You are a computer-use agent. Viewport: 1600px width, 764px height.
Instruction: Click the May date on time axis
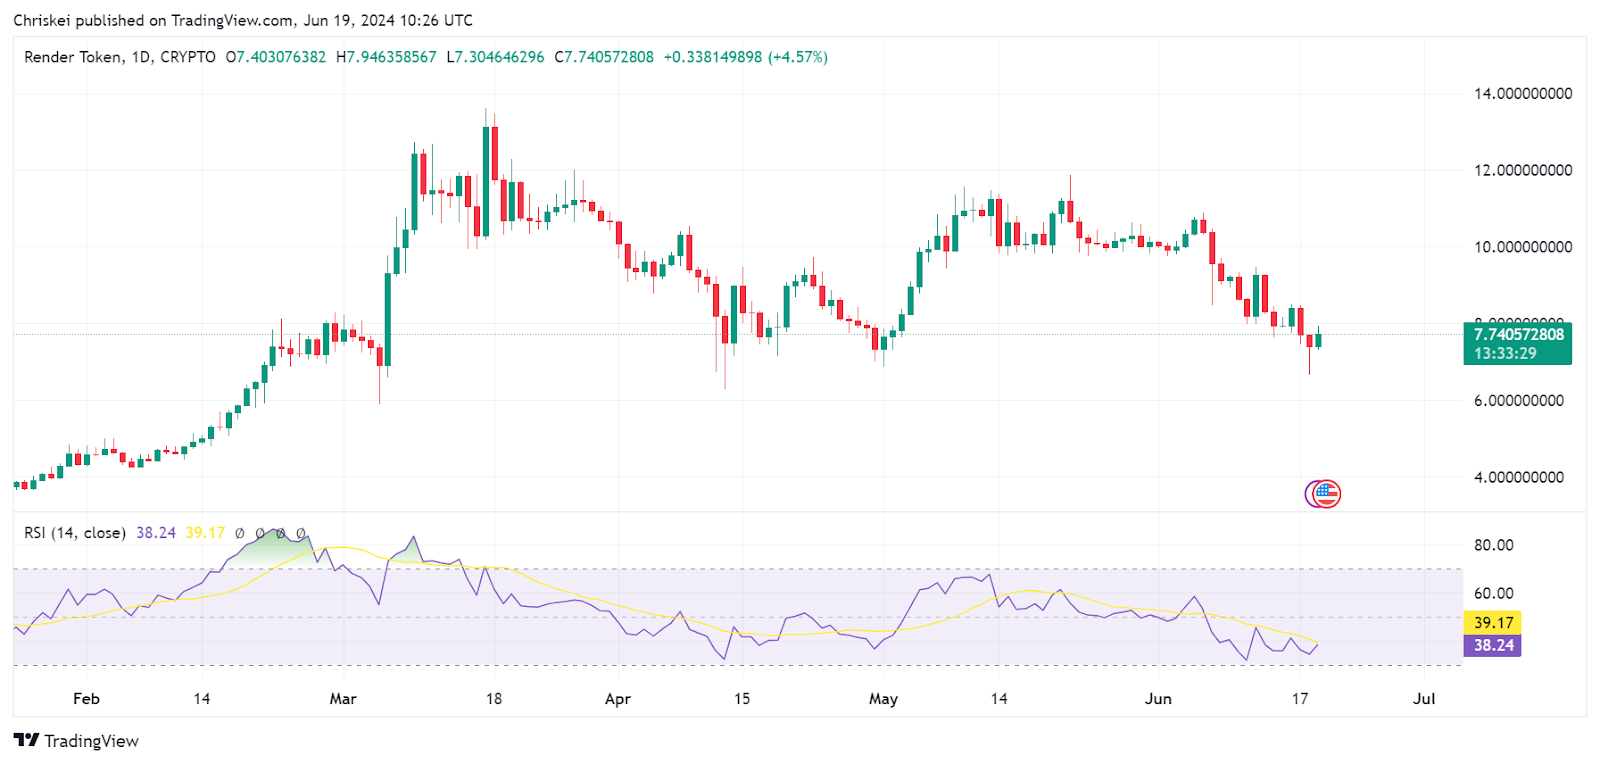click(883, 699)
